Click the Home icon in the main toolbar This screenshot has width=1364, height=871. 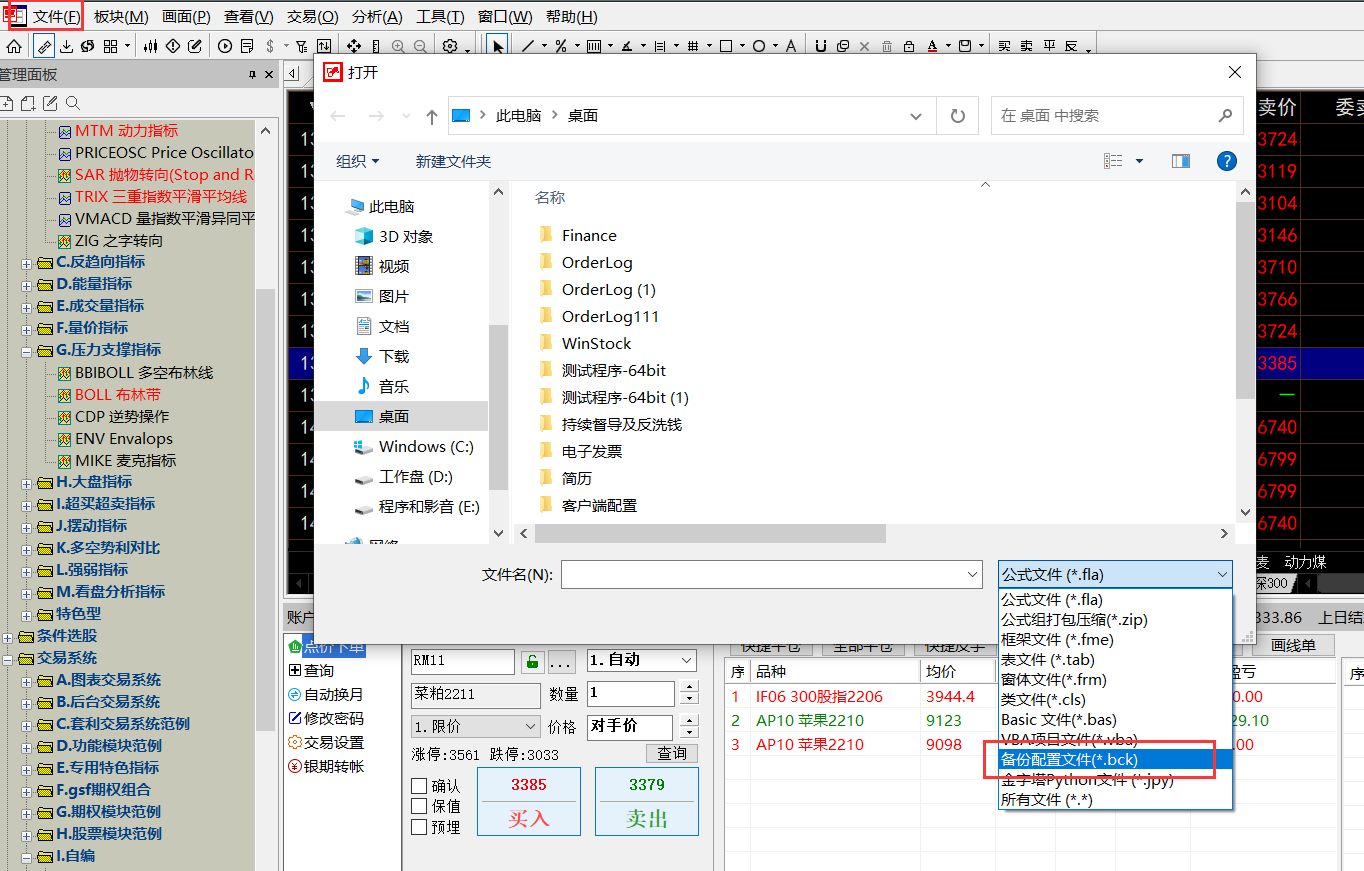pyautogui.click(x=14, y=46)
